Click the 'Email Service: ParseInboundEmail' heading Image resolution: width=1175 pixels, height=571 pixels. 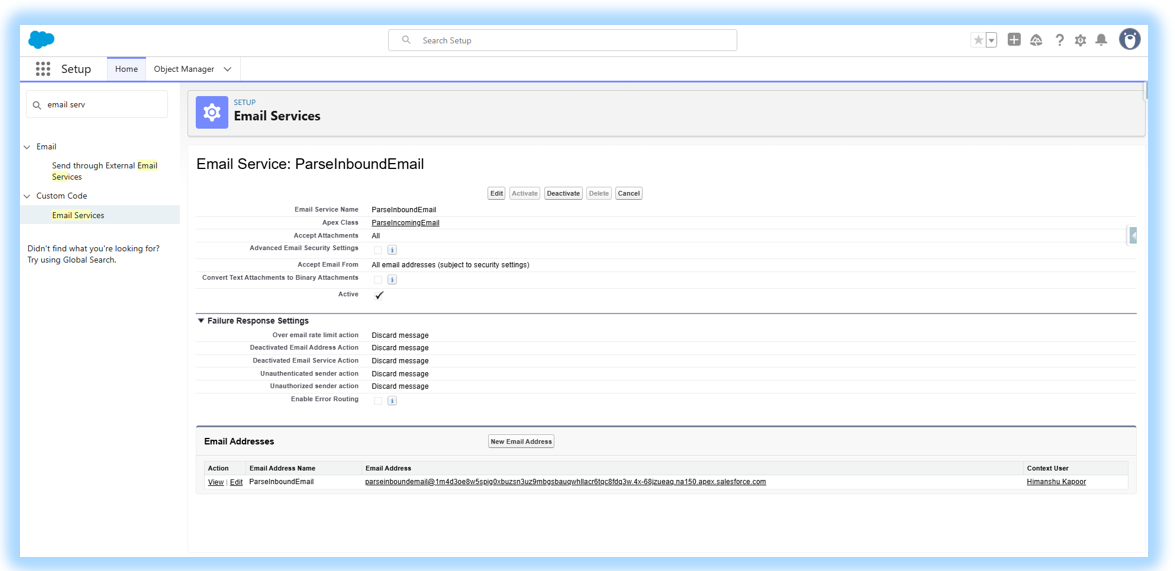[310, 164]
